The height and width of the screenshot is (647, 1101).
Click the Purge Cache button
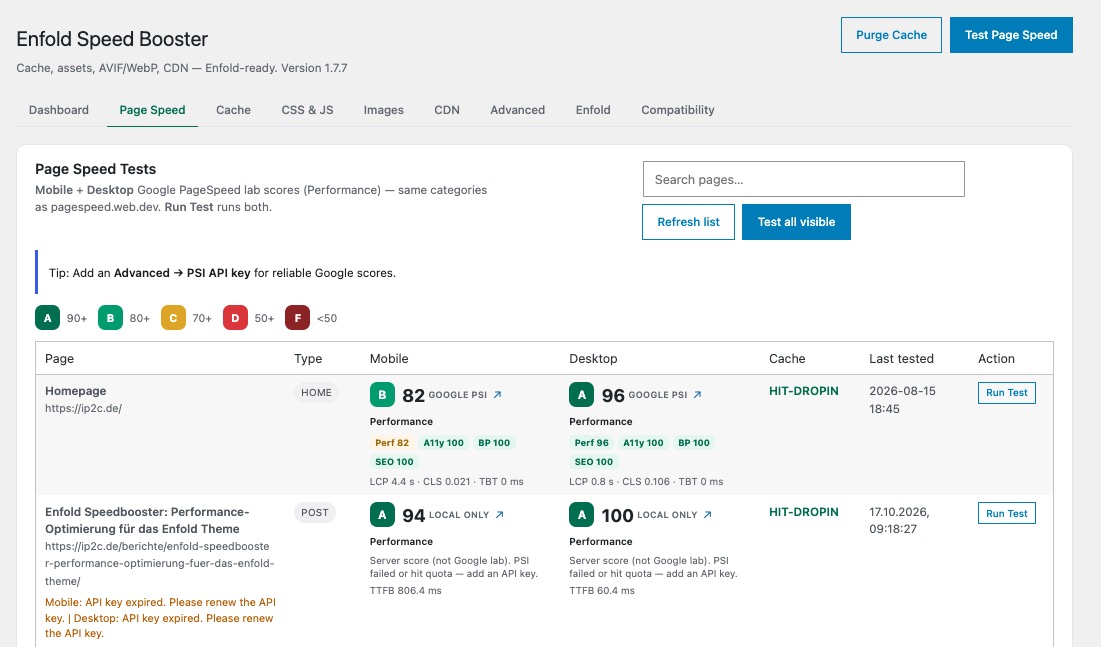891,35
